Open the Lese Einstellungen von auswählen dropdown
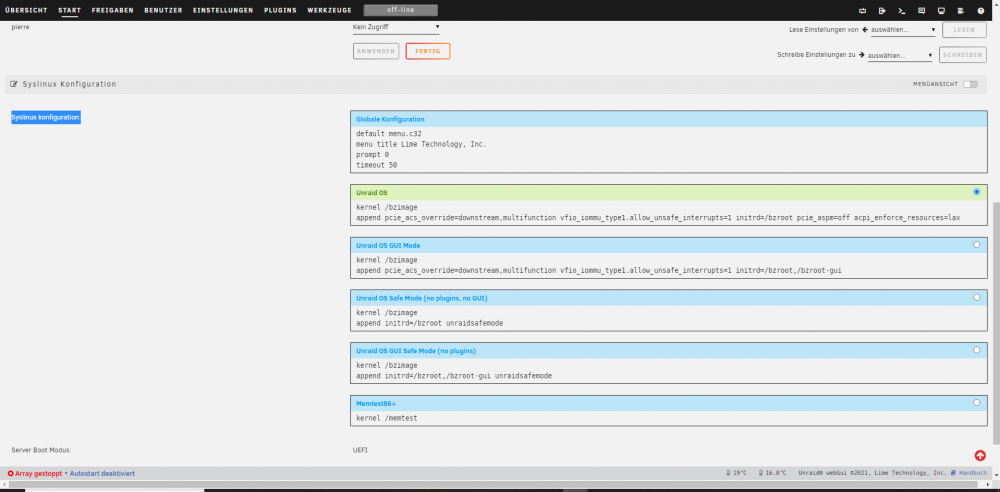 pos(903,29)
